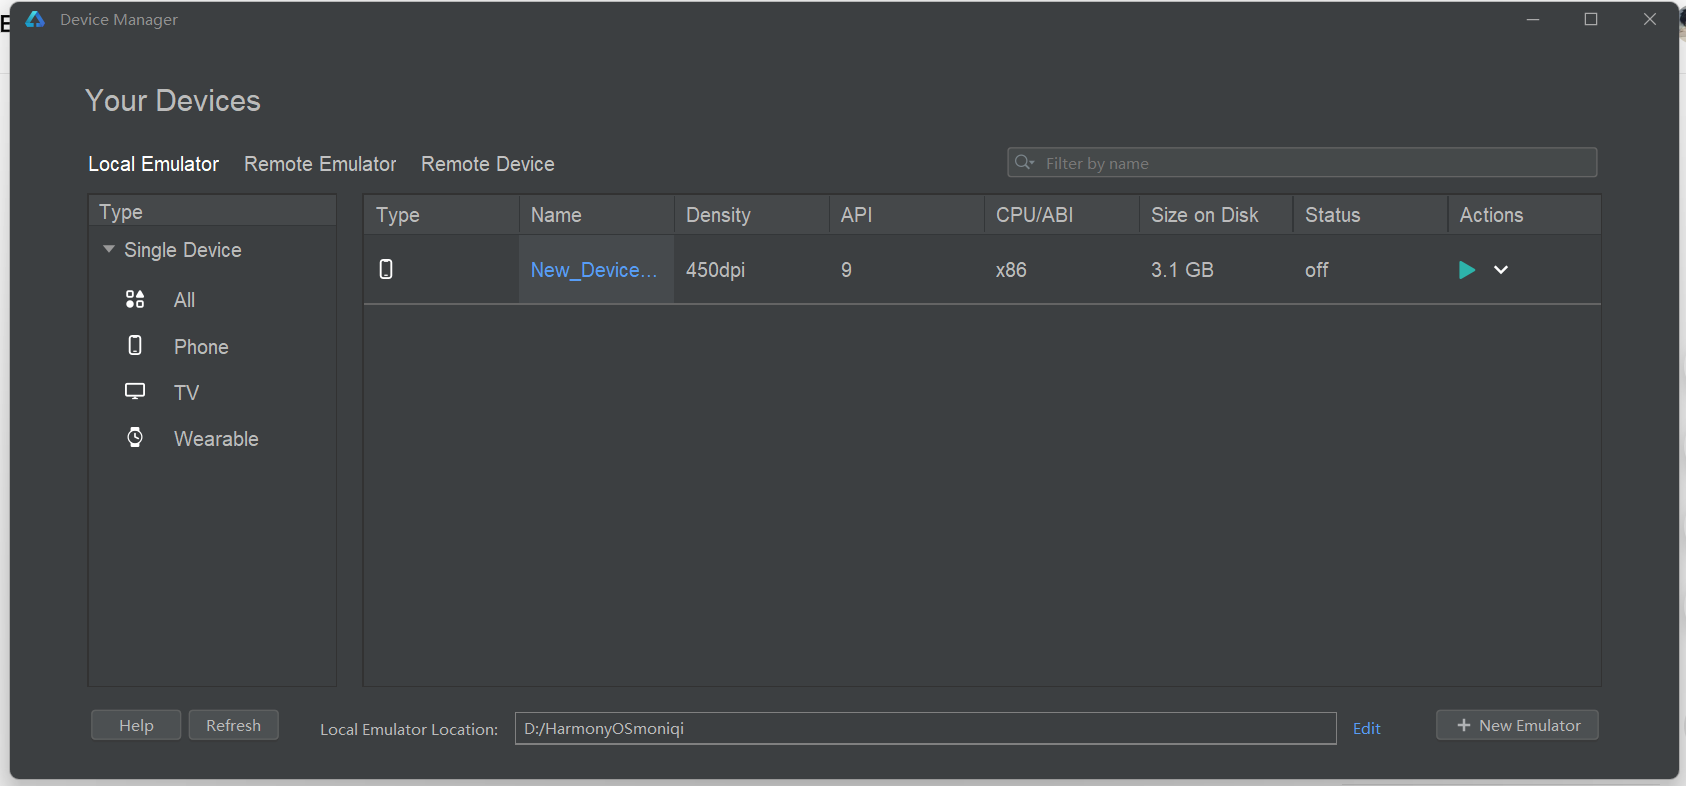This screenshot has width=1686, height=786.
Task: Open actions dropdown arrow for New_Device
Action: pos(1501,270)
